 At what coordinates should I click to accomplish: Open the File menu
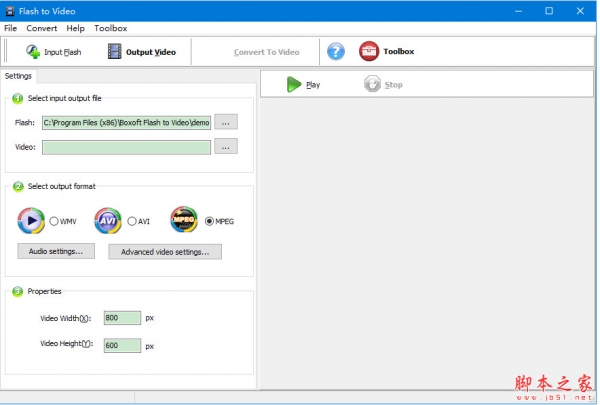click(10, 28)
